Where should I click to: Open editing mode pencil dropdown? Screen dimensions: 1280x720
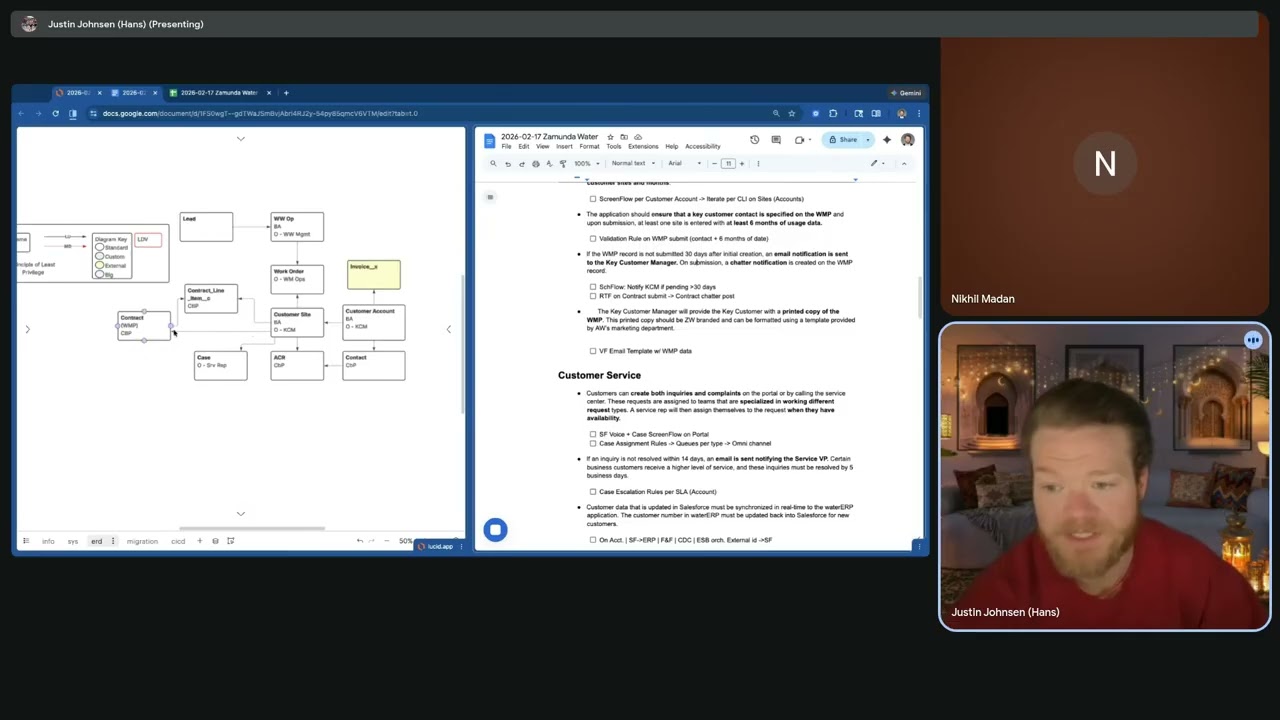(877, 163)
